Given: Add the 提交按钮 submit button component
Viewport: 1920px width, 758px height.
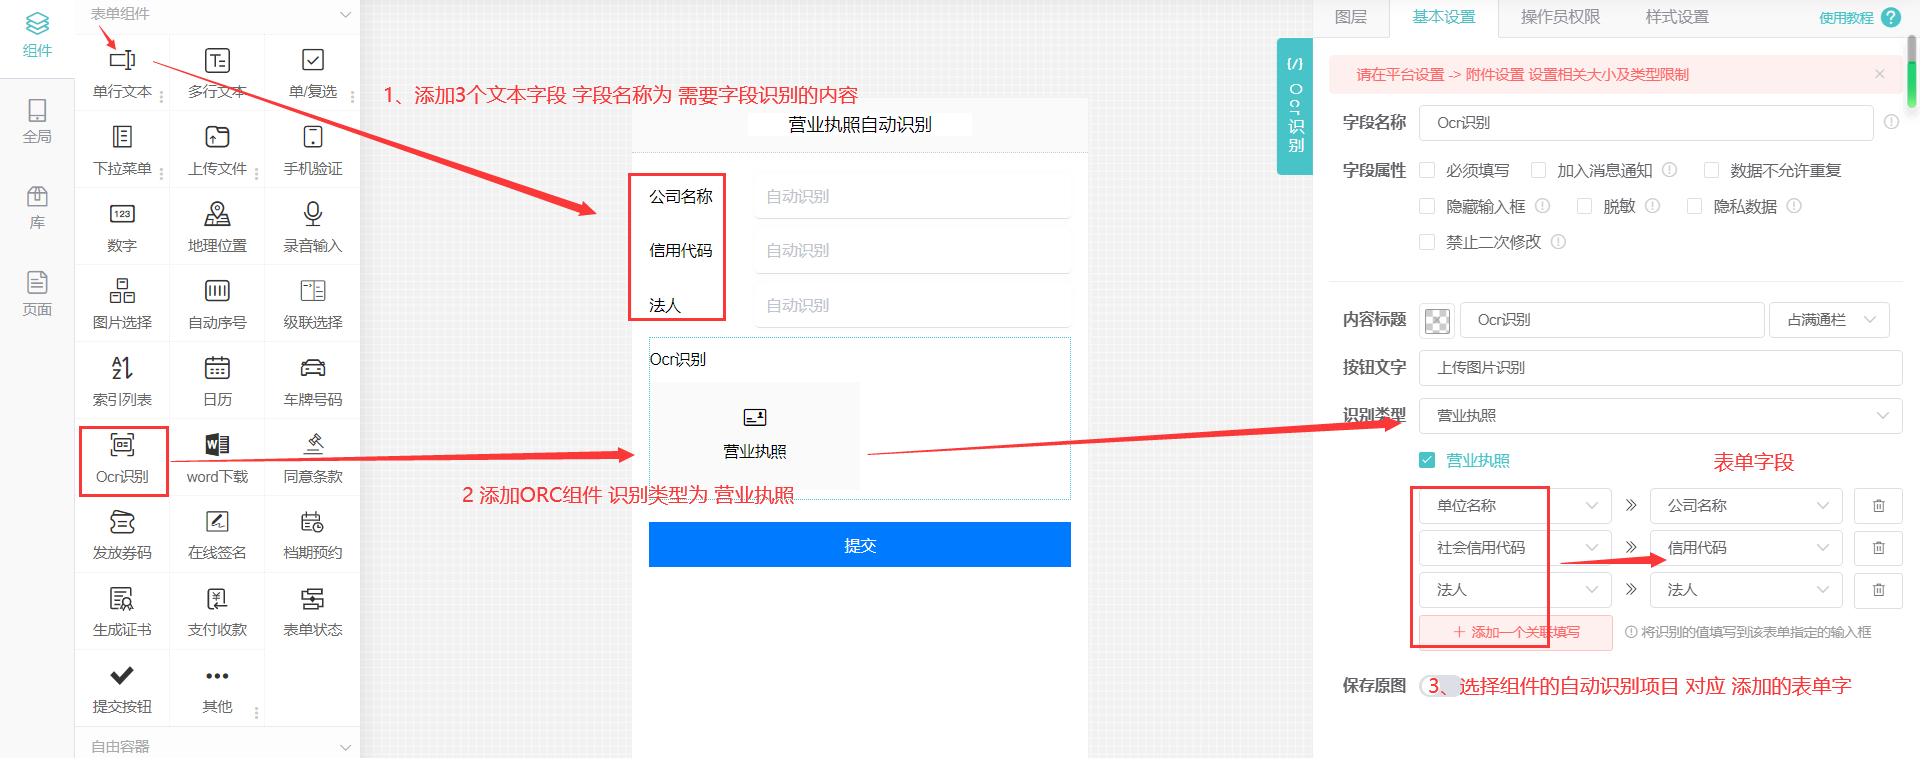Looking at the screenshot, I should click(x=122, y=689).
